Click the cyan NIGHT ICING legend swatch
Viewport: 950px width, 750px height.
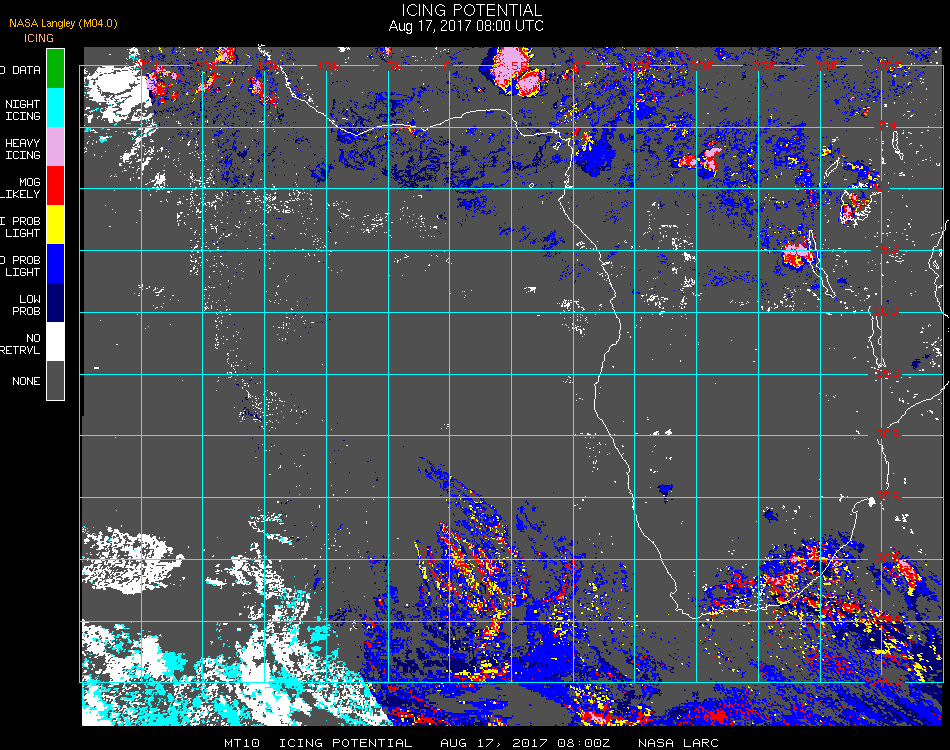pos(55,108)
